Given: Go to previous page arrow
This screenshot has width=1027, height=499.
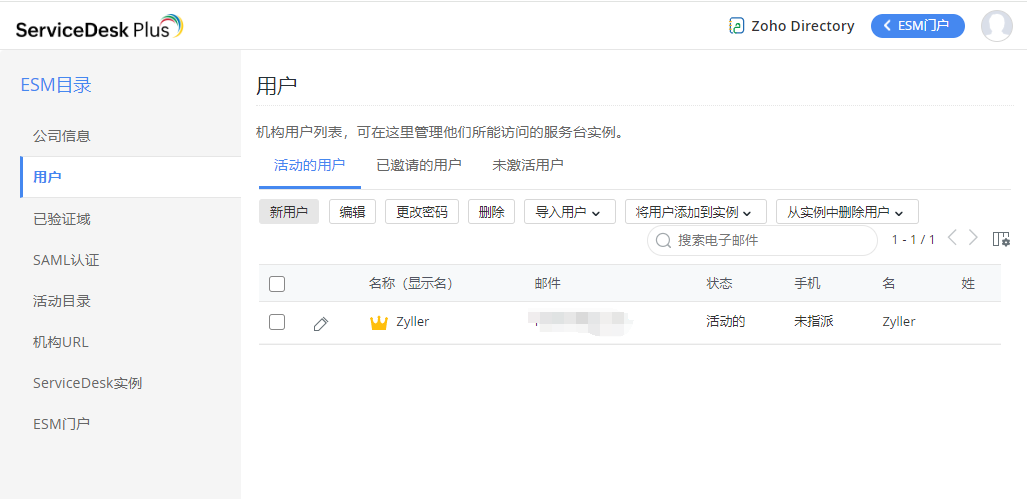Looking at the screenshot, I should click(952, 238).
